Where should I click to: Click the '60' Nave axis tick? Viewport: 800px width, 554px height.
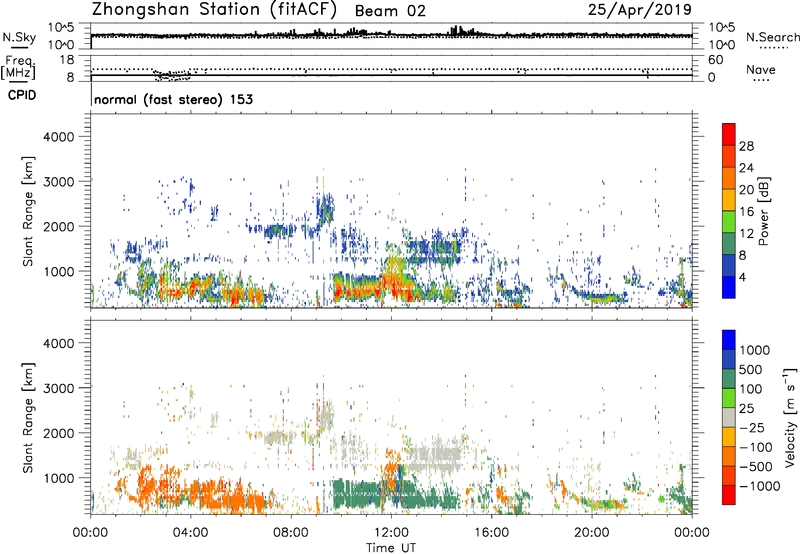pyautogui.click(x=715, y=60)
